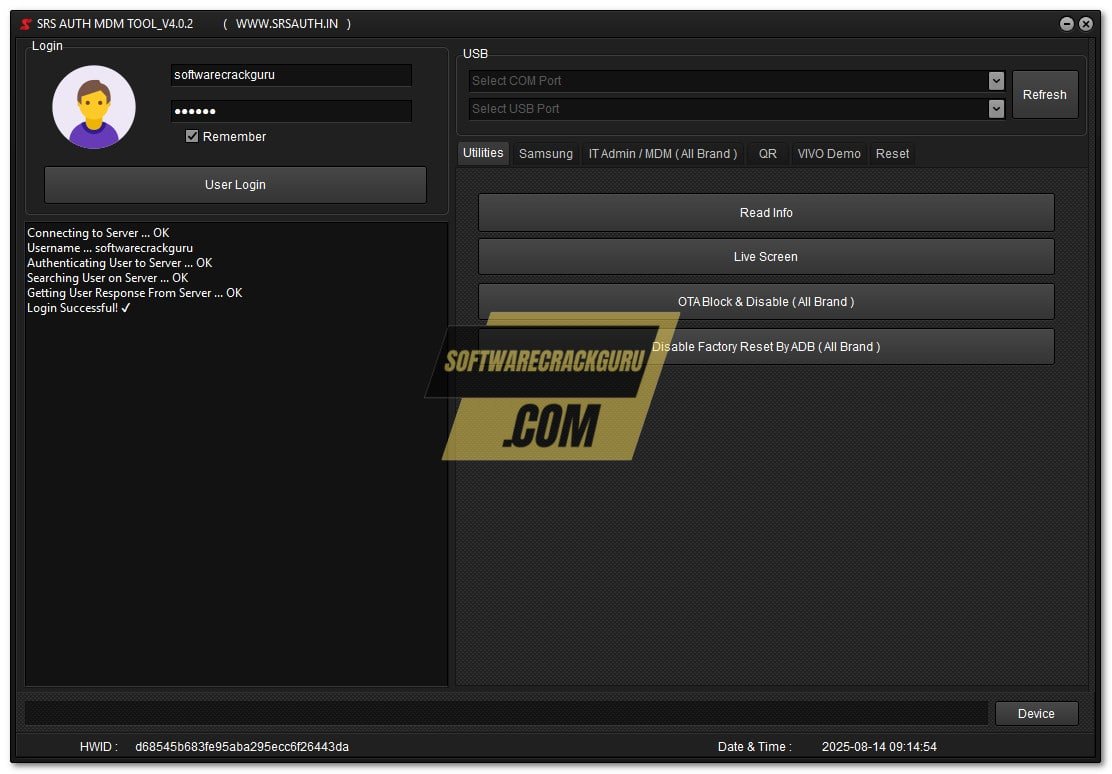Viewport: 1112px width, 774px height.
Task: Open the IT Admin / MDM ( All Brand ) tab
Action: tap(663, 154)
